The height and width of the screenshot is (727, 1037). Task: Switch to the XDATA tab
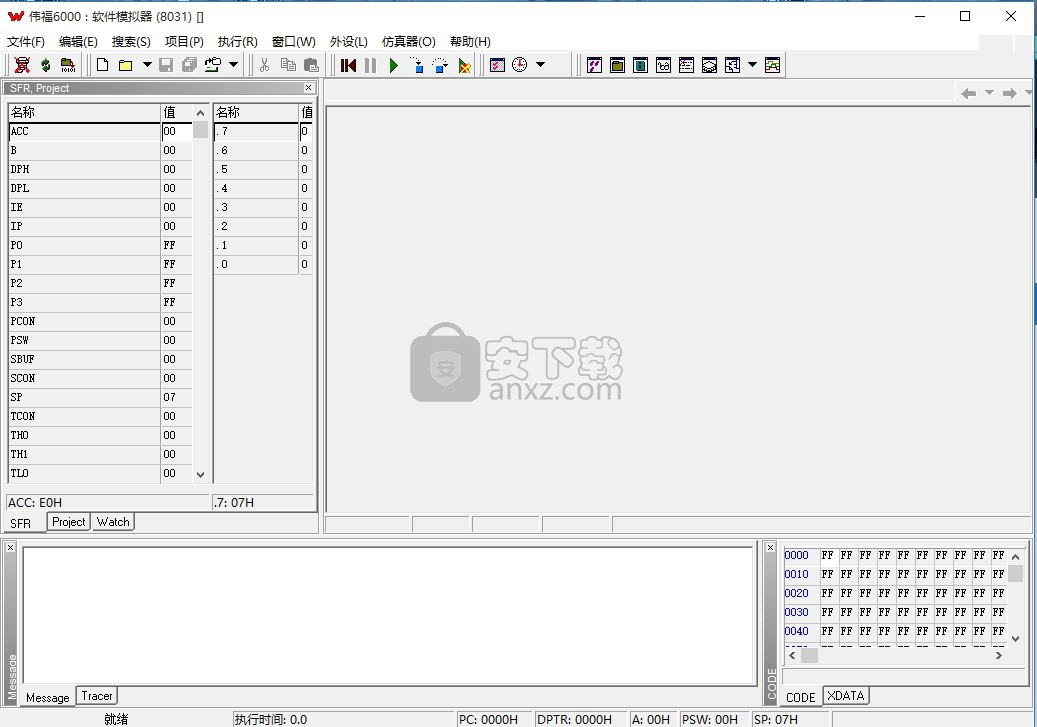tap(845, 696)
